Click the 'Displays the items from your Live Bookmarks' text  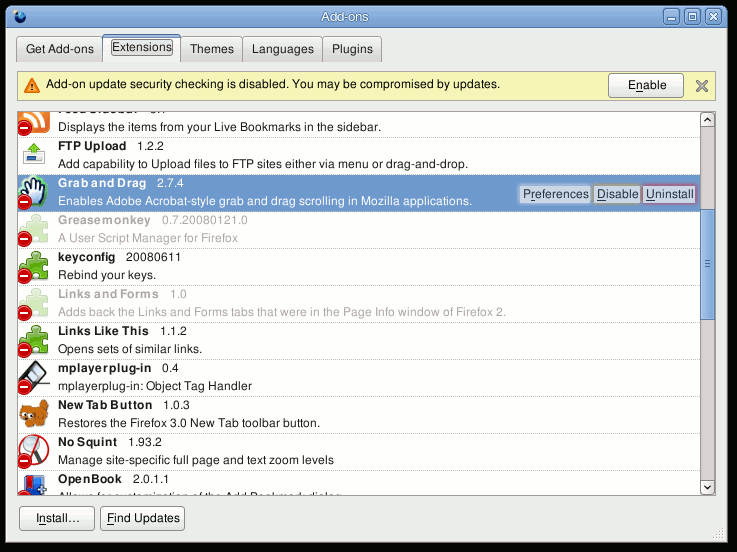[220, 127]
